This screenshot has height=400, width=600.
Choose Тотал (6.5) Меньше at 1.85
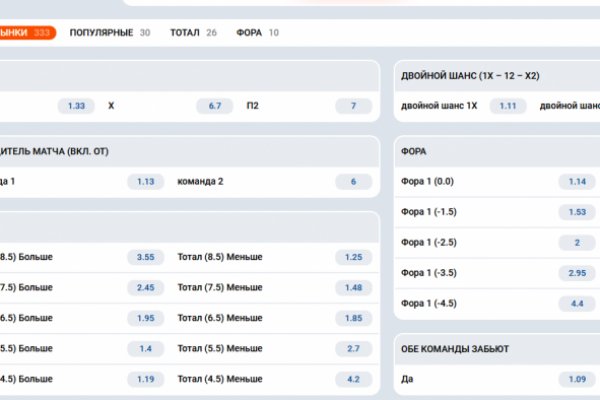point(353,318)
